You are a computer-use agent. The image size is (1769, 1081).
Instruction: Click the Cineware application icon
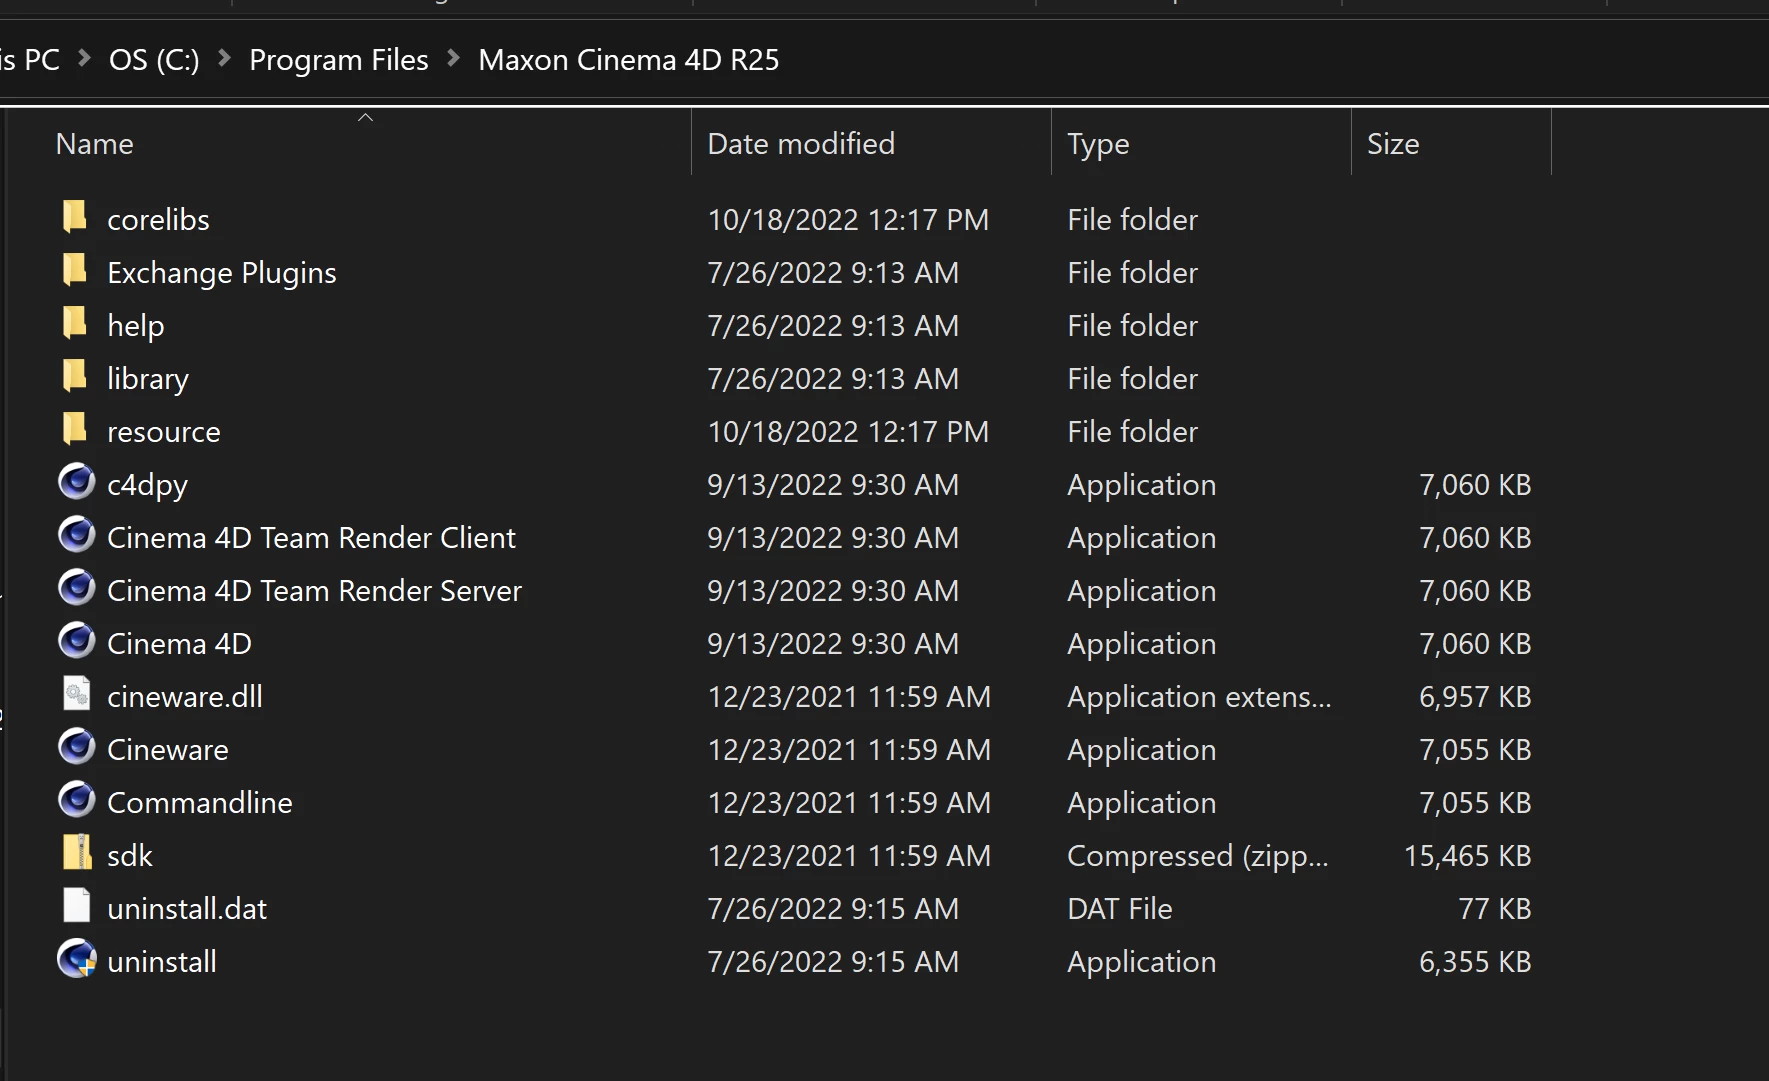[x=76, y=747]
